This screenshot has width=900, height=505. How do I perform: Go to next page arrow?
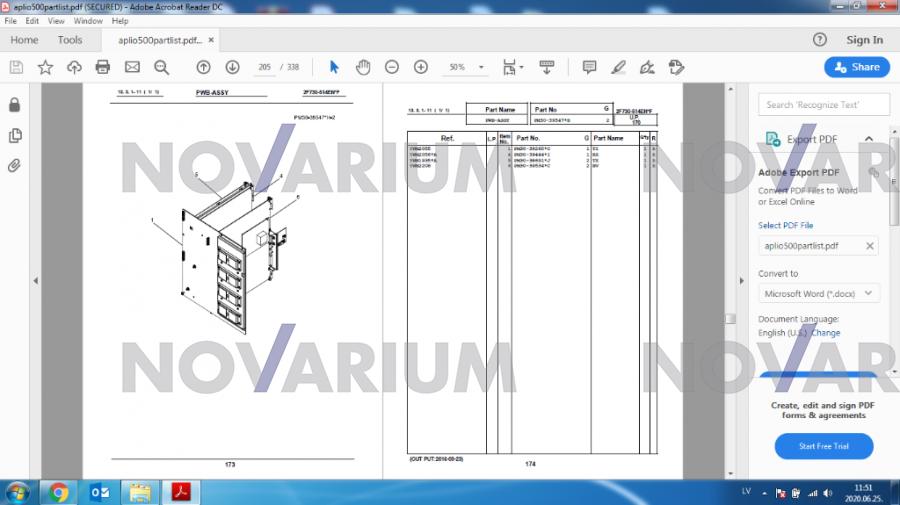tap(232, 67)
